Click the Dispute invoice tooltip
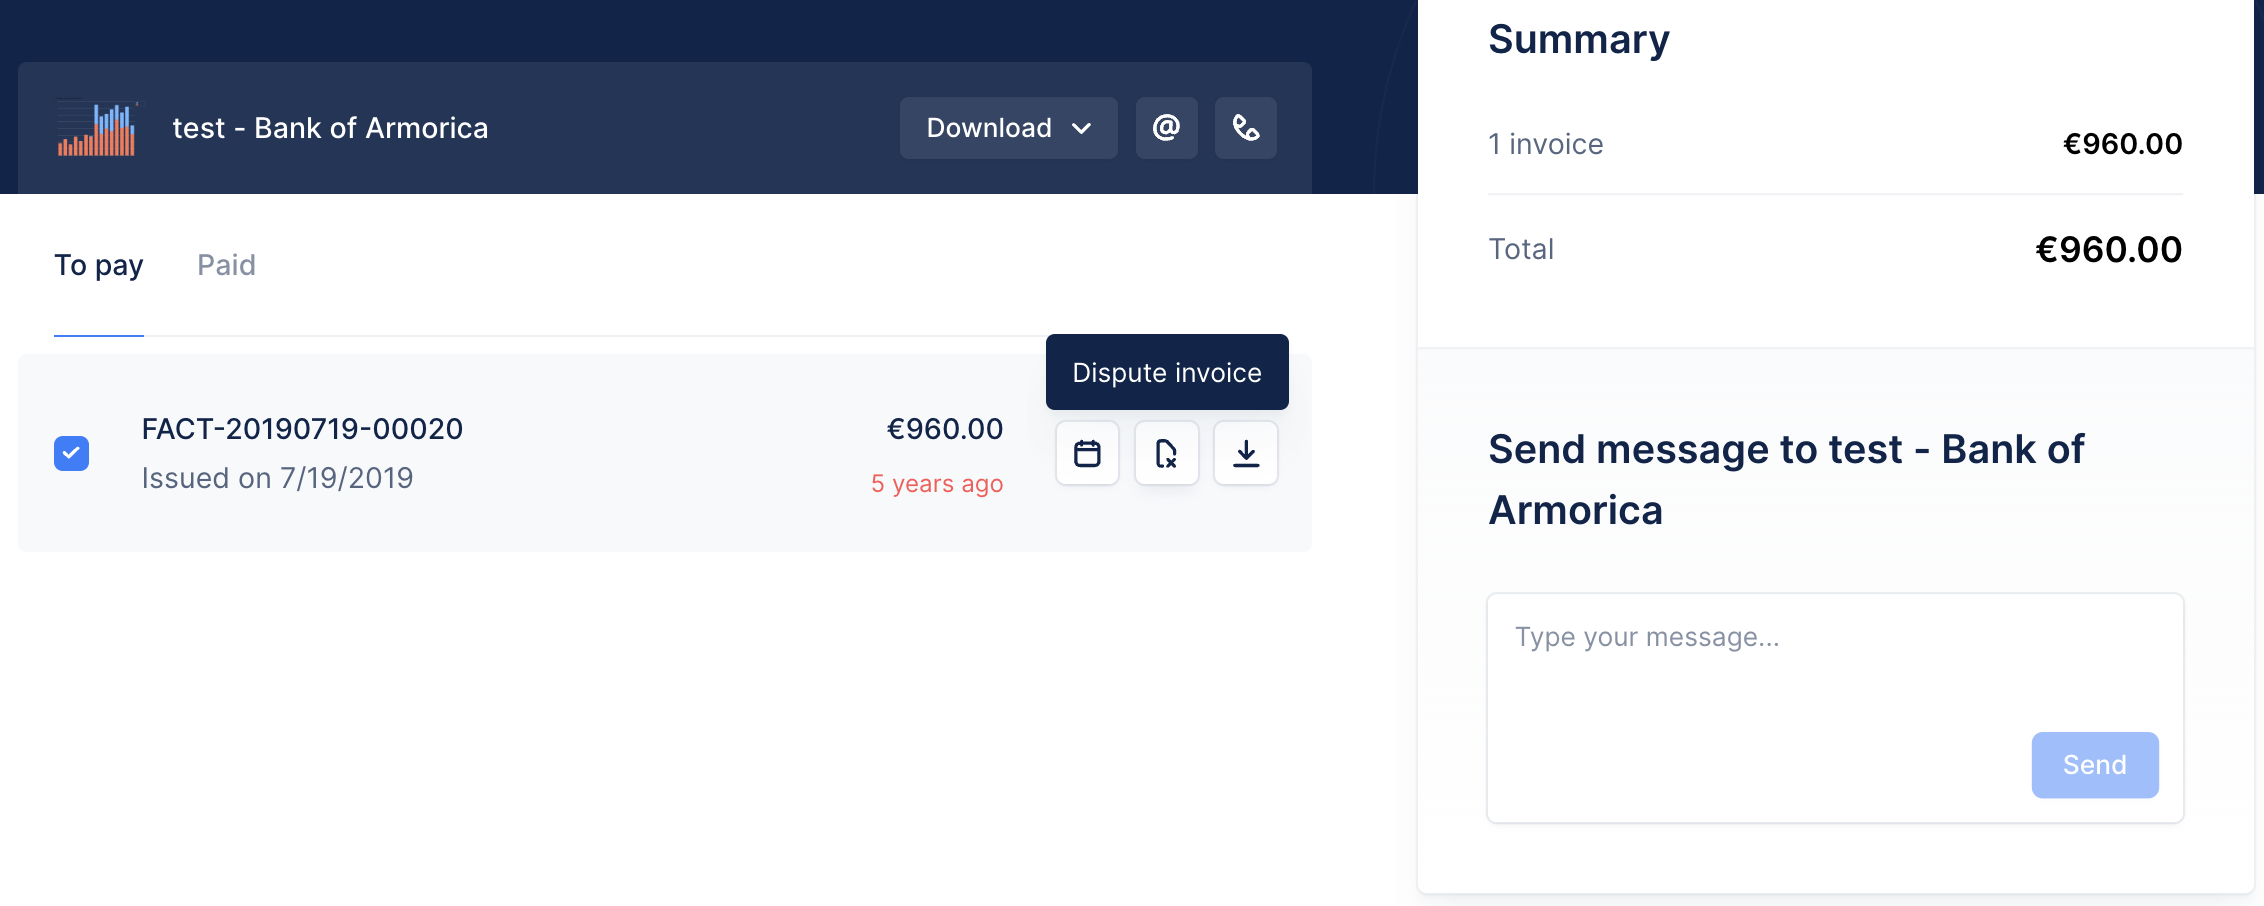Viewport: 2264px width, 906px height. coord(1166,372)
